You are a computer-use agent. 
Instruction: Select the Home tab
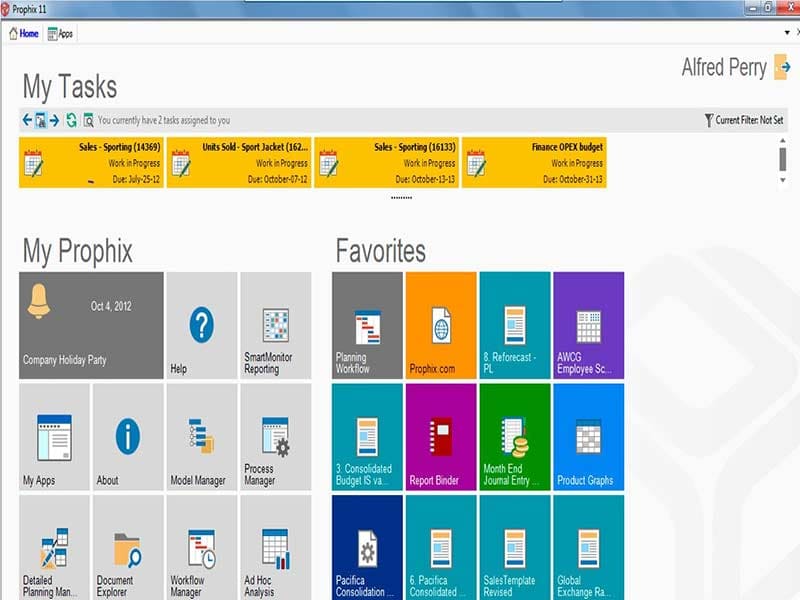[x=22, y=33]
